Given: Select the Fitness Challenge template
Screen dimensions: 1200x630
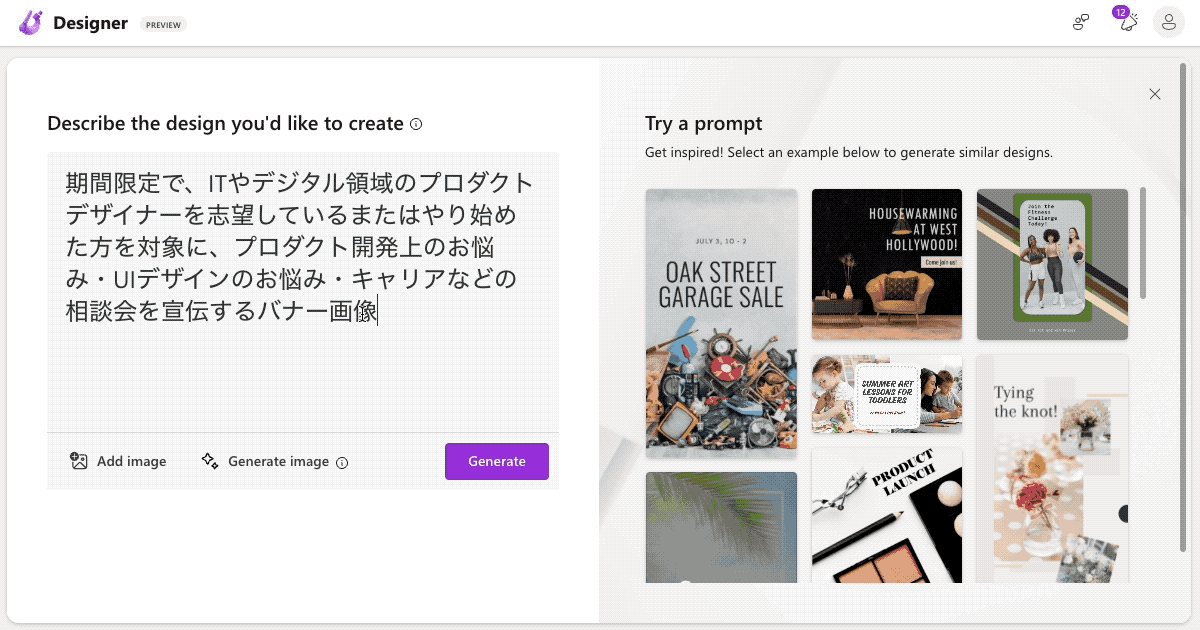Looking at the screenshot, I should (1052, 264).
